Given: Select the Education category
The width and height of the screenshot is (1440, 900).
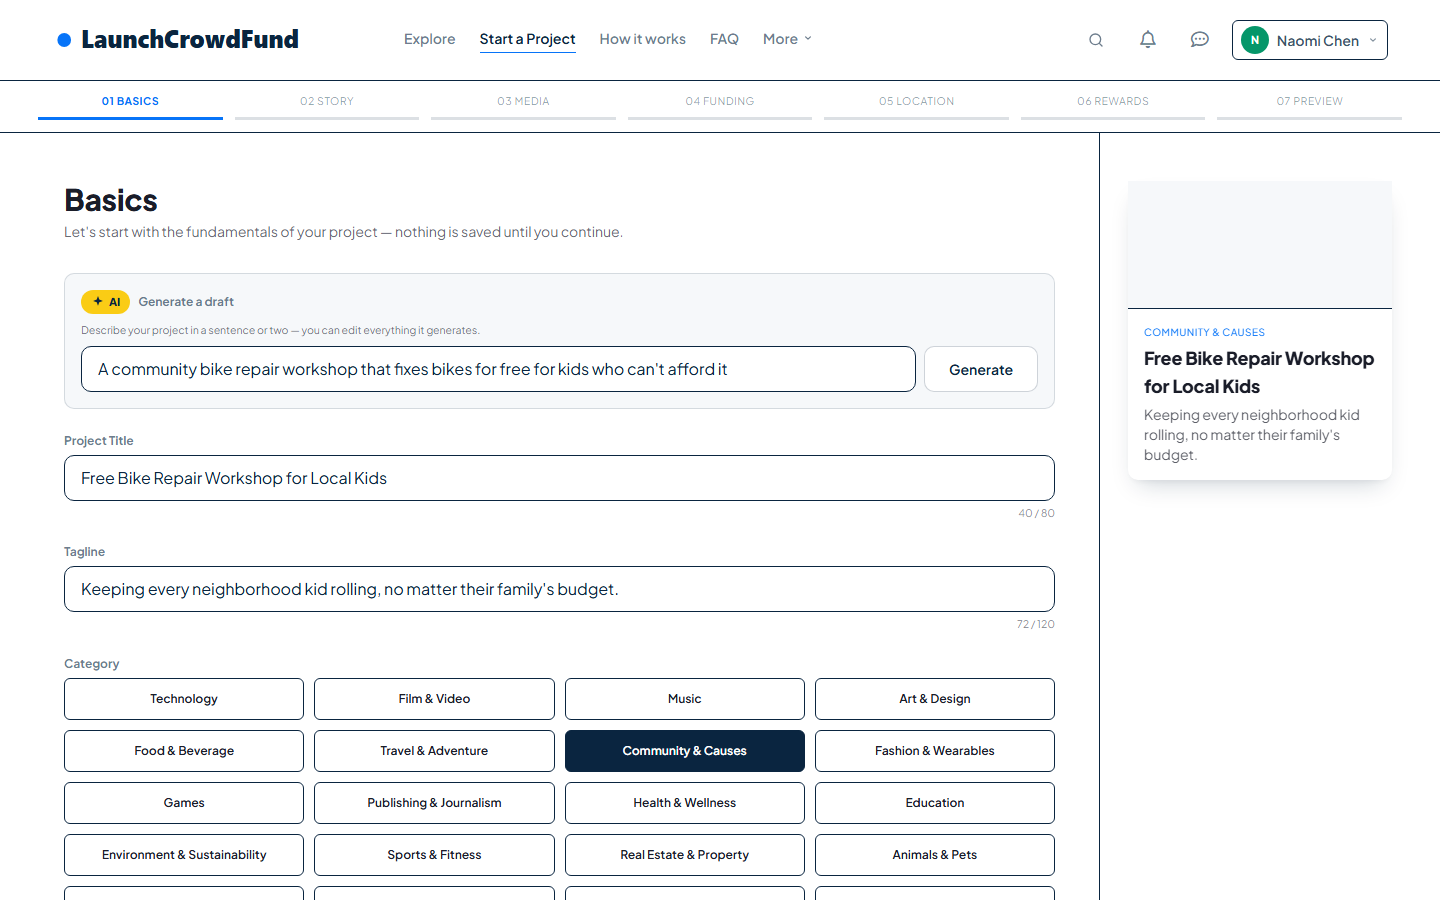Looking at the screenshot, I should pos(935,803).
